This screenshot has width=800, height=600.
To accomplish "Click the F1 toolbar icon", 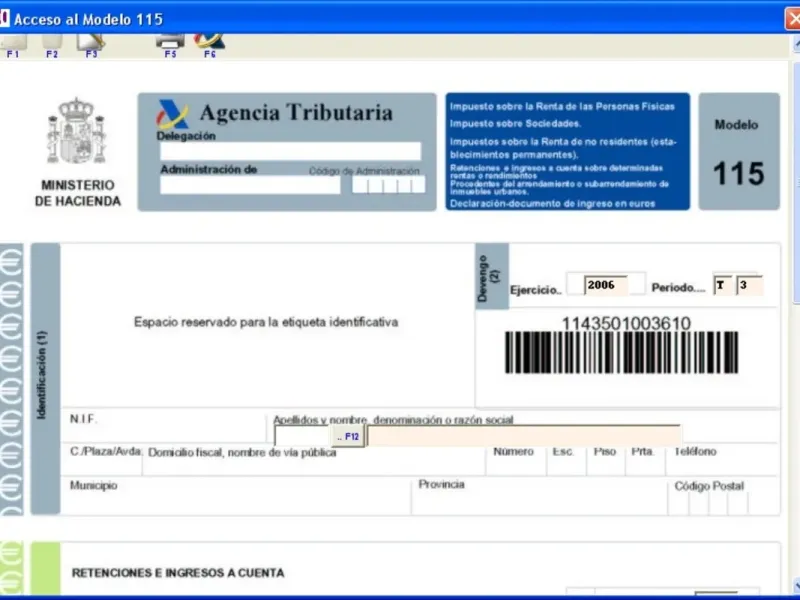I will coord(13,45).
